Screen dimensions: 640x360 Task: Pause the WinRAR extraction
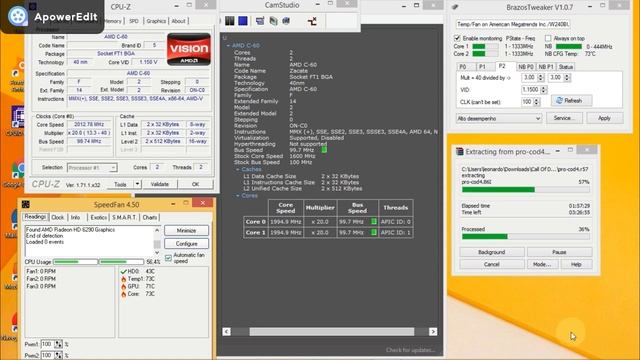click(559, 252)
